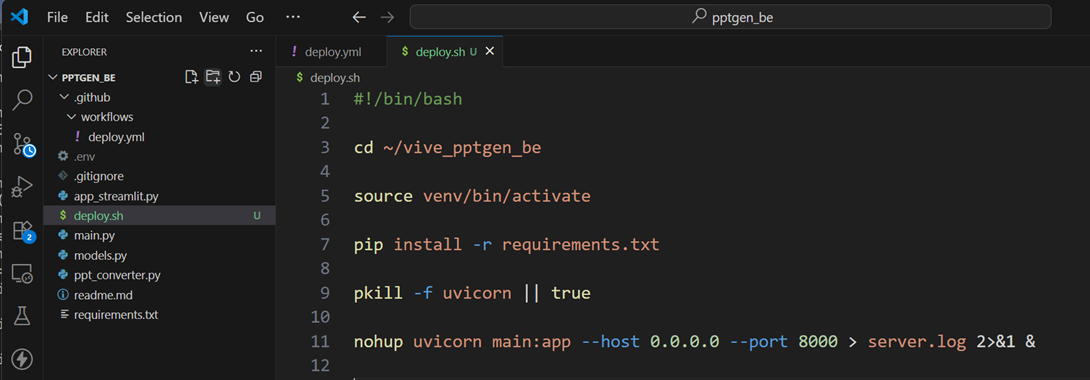Collapse all folders in Explorer

256,77
